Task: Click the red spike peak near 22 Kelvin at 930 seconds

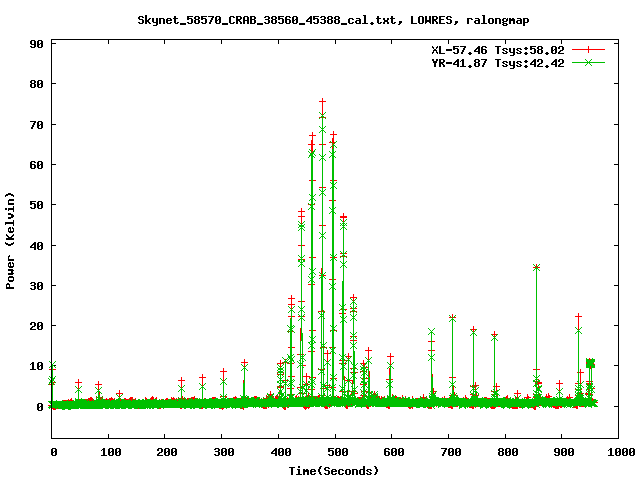Action: 578,316
